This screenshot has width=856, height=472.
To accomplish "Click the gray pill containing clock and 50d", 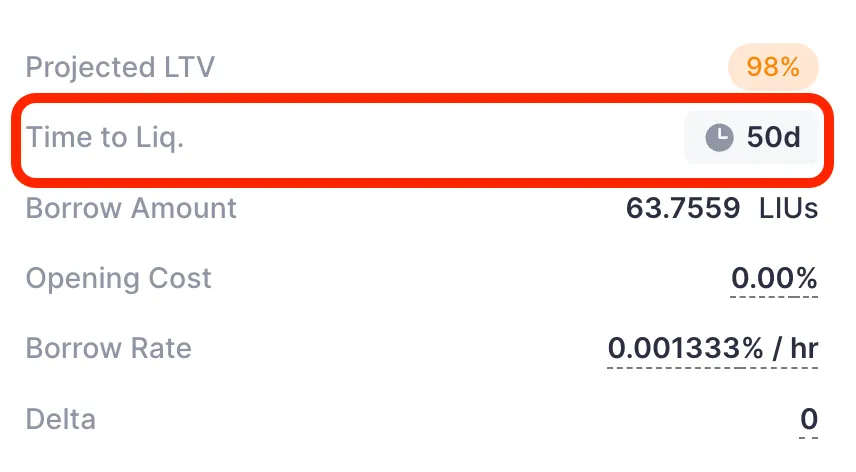I will (751, 137).
